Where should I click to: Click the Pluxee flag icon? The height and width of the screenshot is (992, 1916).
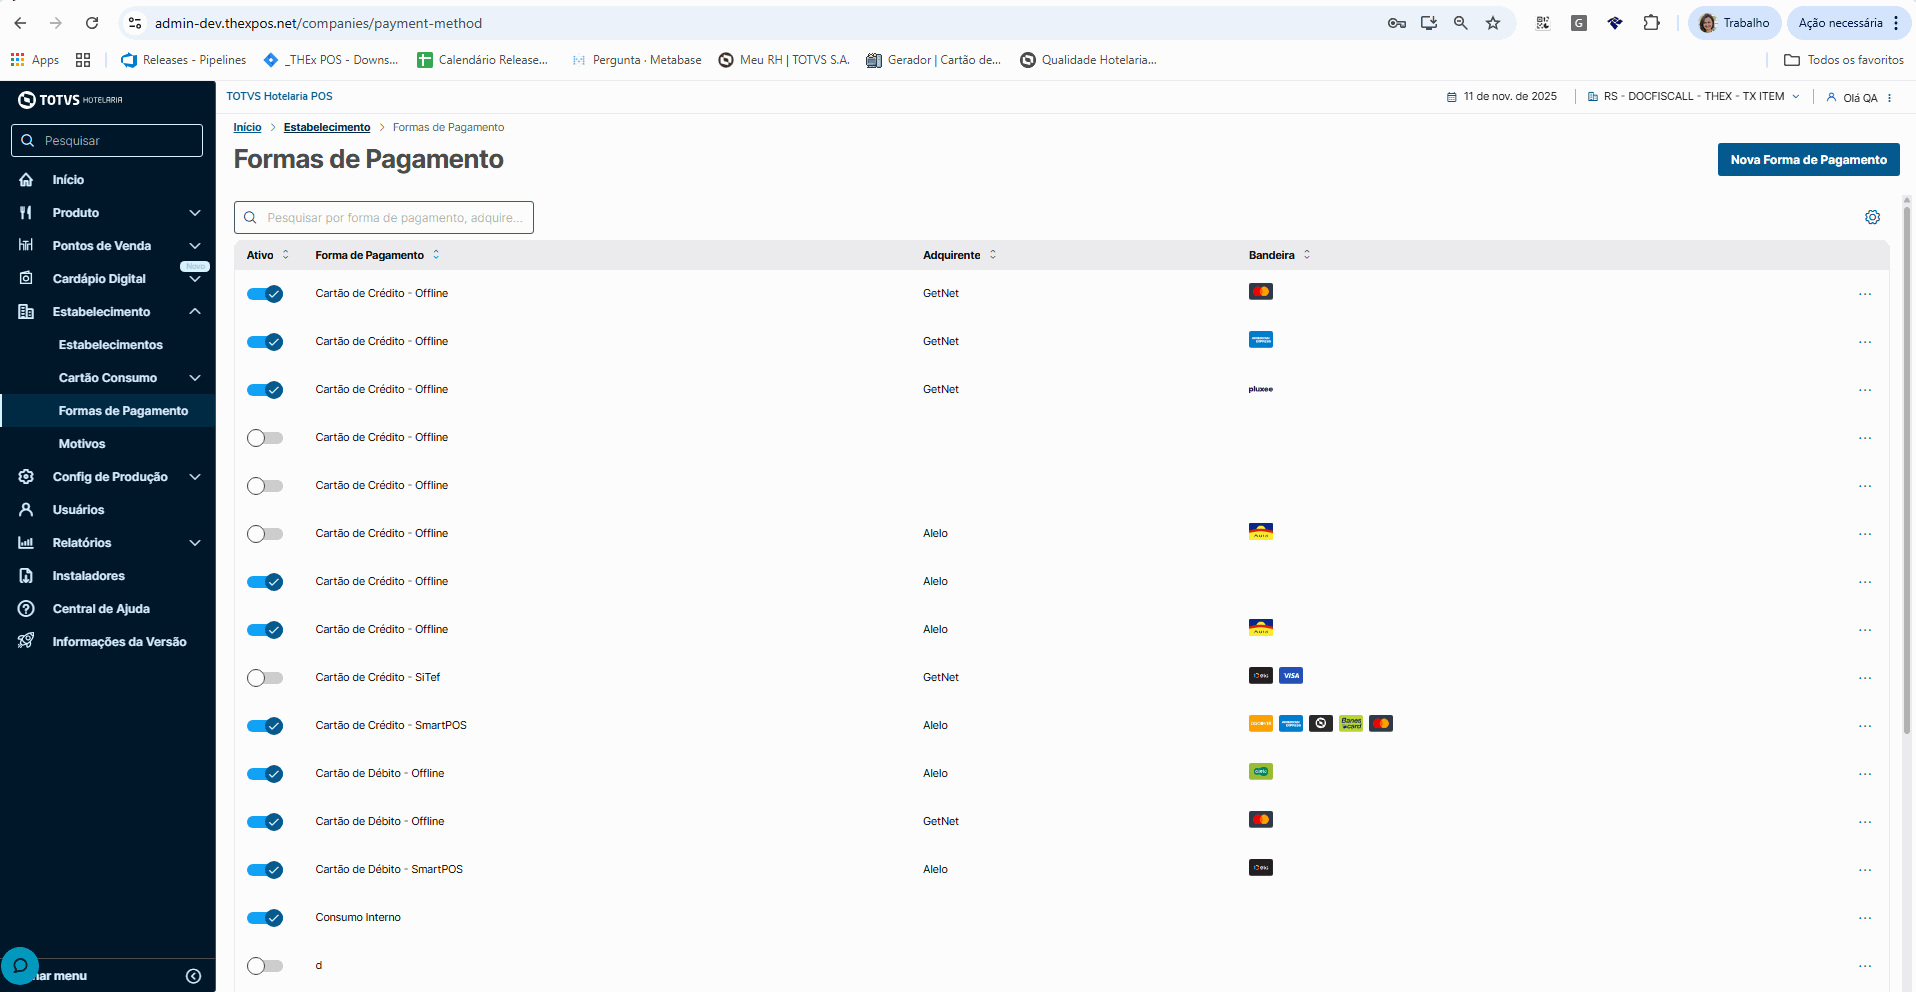pyautogui.click(x=1260, y=389)
